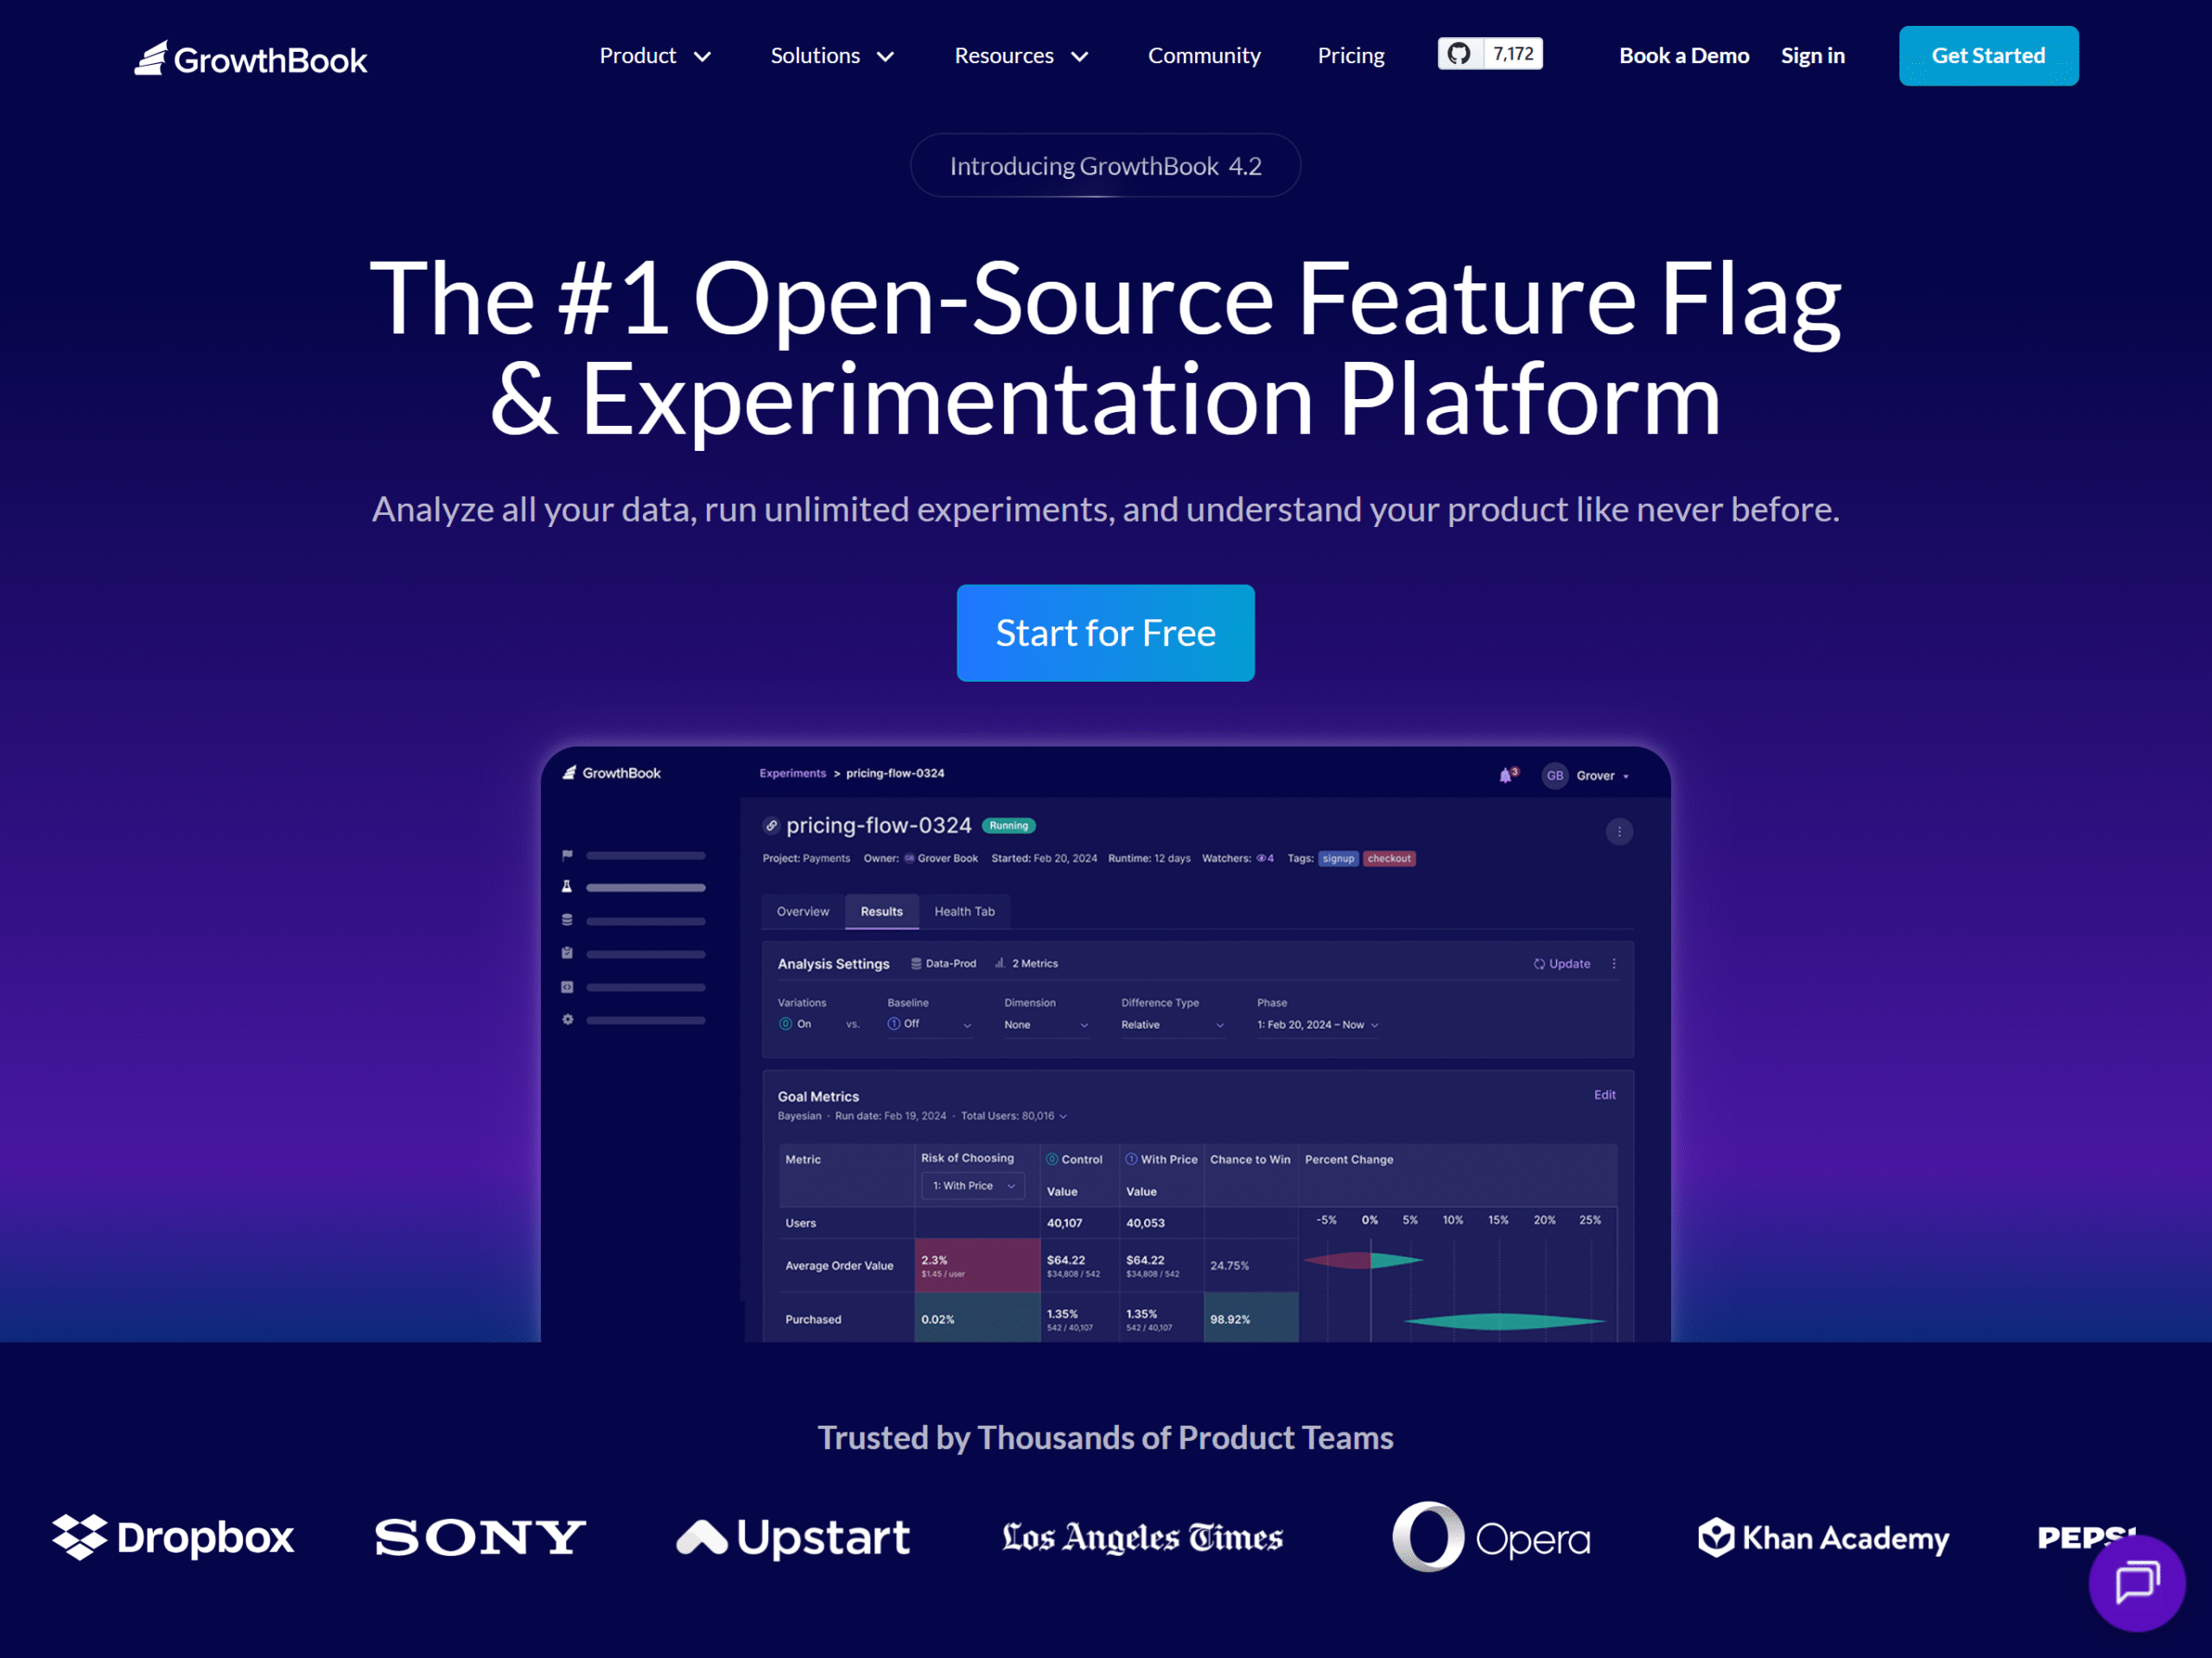Image resolution: width=2212 pixels, height=1658 pixels.
Task: Open the Introducing GrowthBook 4.2 announcement
Action: tap(1105, 166)
